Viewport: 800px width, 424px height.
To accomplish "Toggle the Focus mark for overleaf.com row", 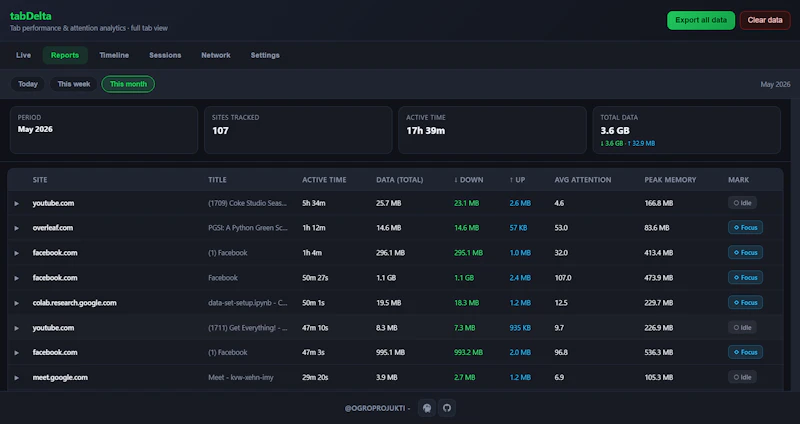I will pos(745,228).
